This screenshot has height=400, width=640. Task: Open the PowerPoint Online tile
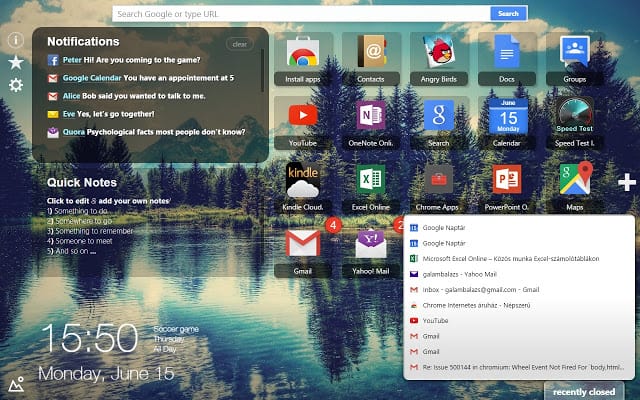507,187
